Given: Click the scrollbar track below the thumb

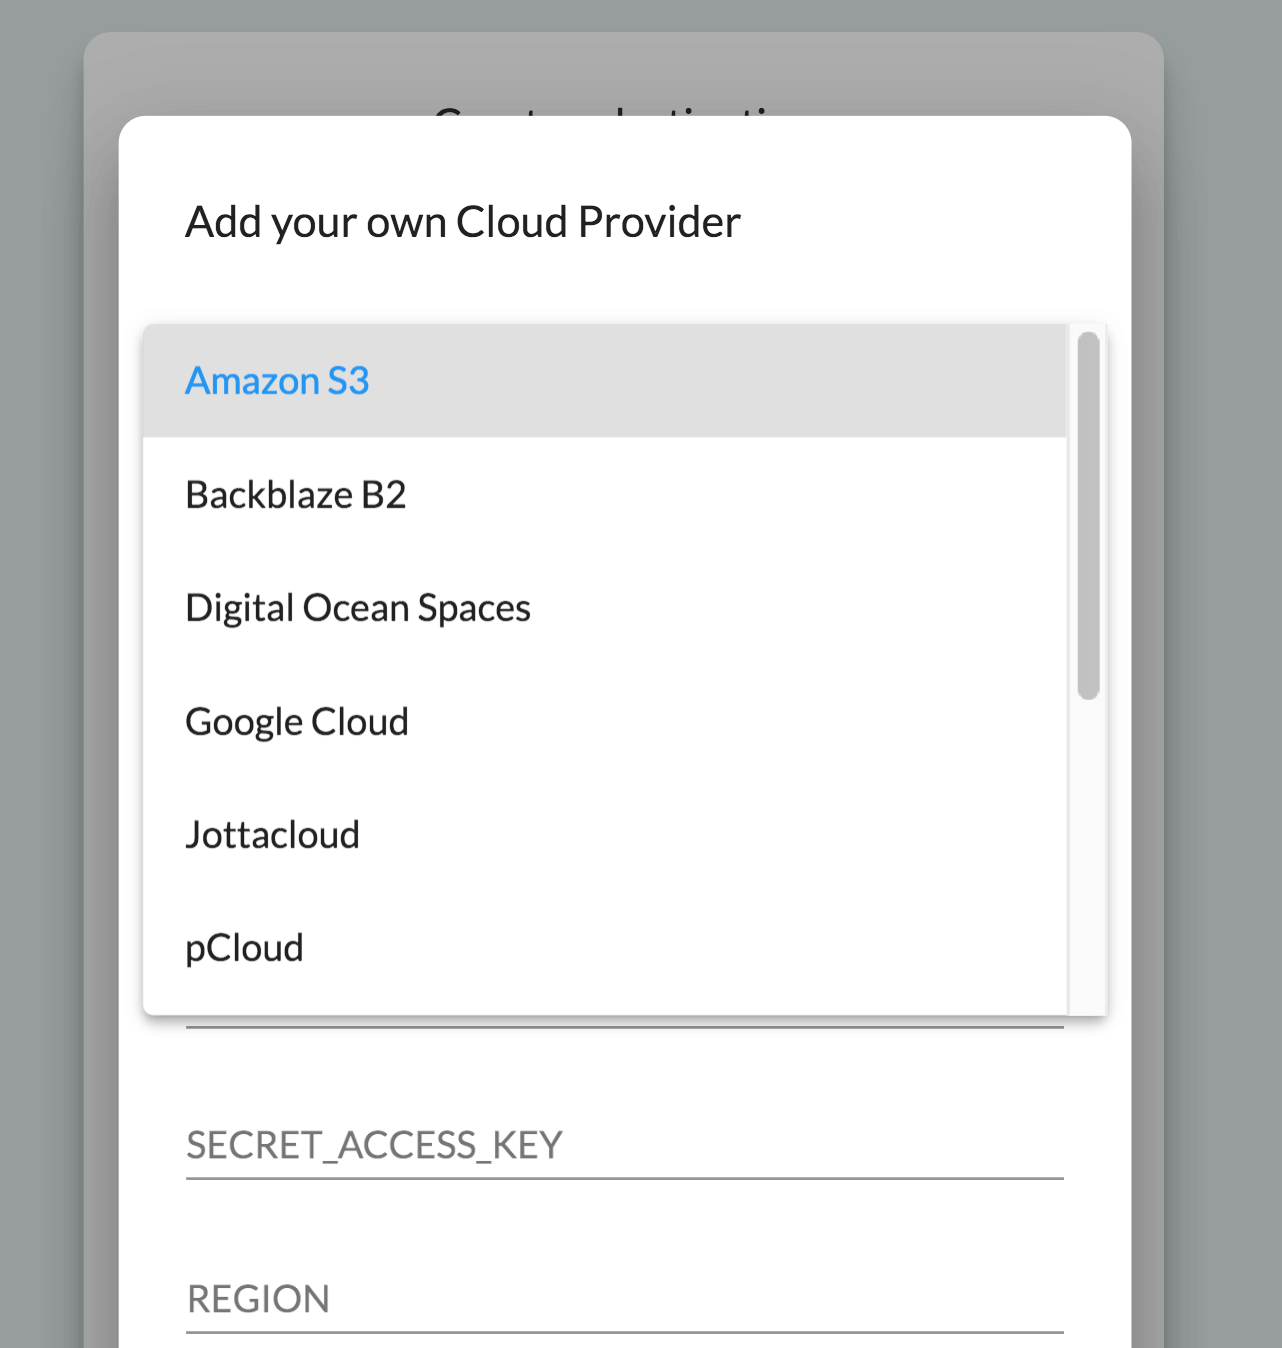Looking at the screenshot, I should point(1087,850).
